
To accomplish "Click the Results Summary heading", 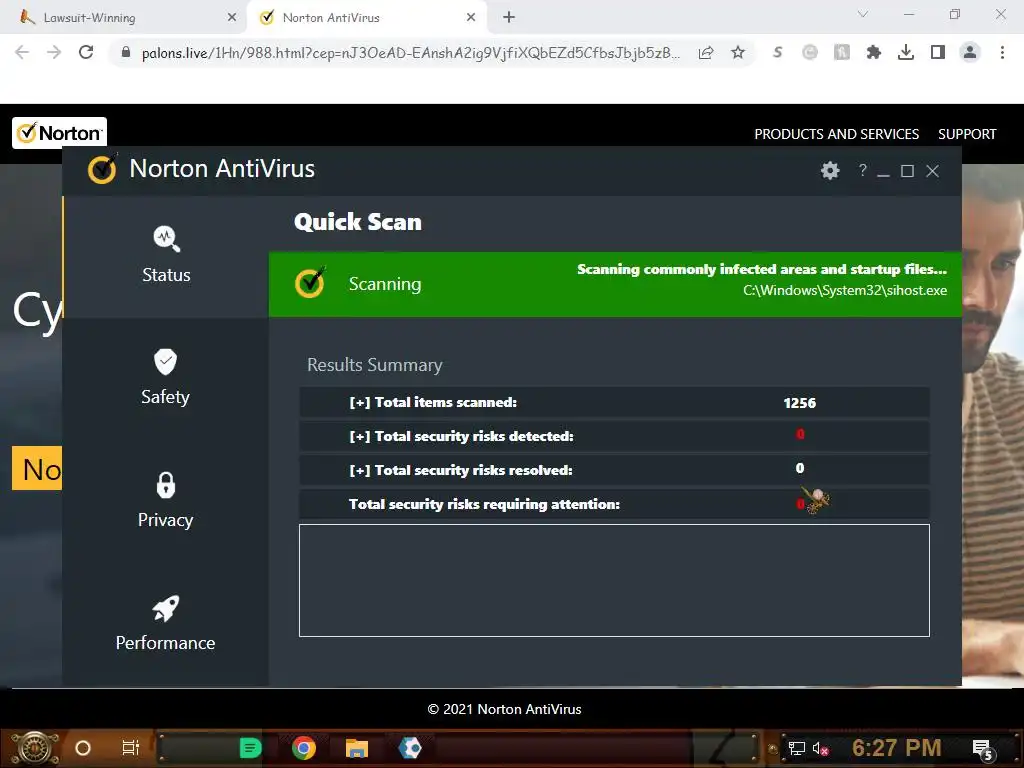I will pyautogui.click(x=375, y=364).
